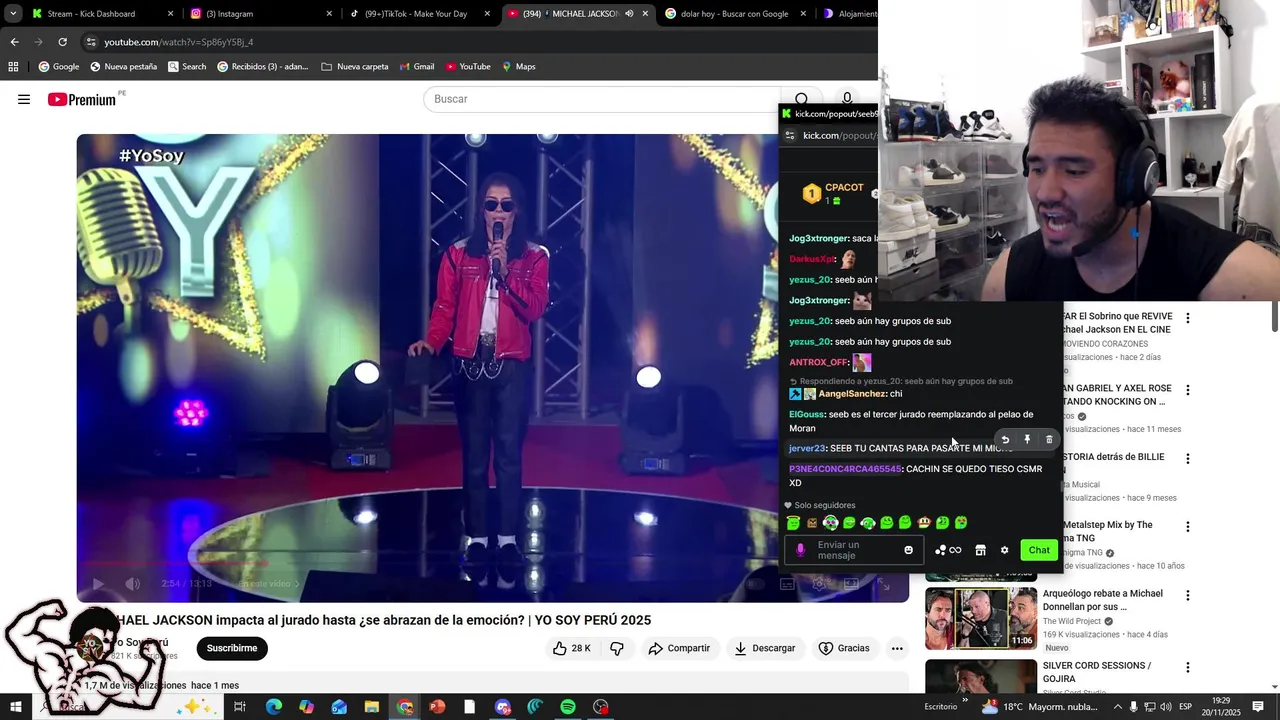Reload the YouTube page

(x=62, y=42)
